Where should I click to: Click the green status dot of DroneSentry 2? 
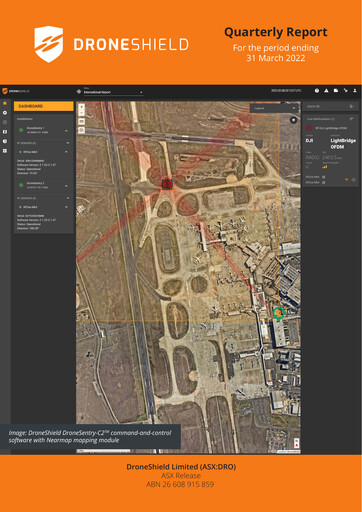[21, 185]
